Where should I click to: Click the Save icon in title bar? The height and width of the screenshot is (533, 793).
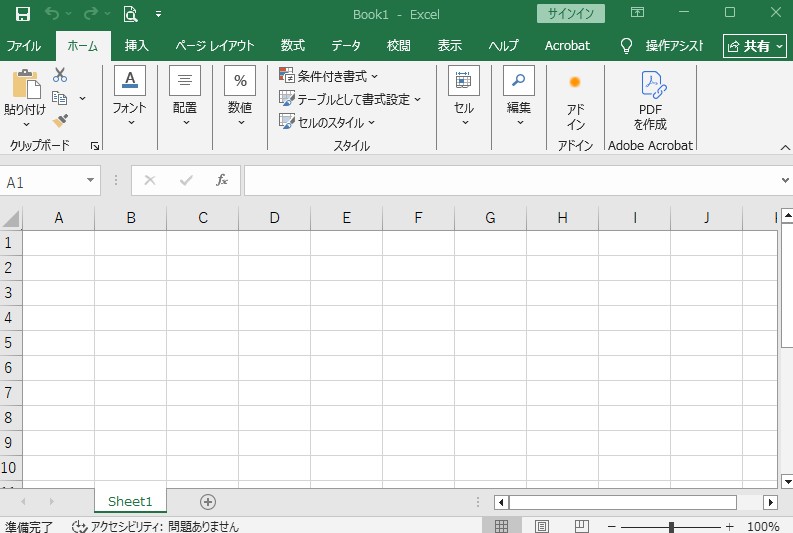click(22, 14)
